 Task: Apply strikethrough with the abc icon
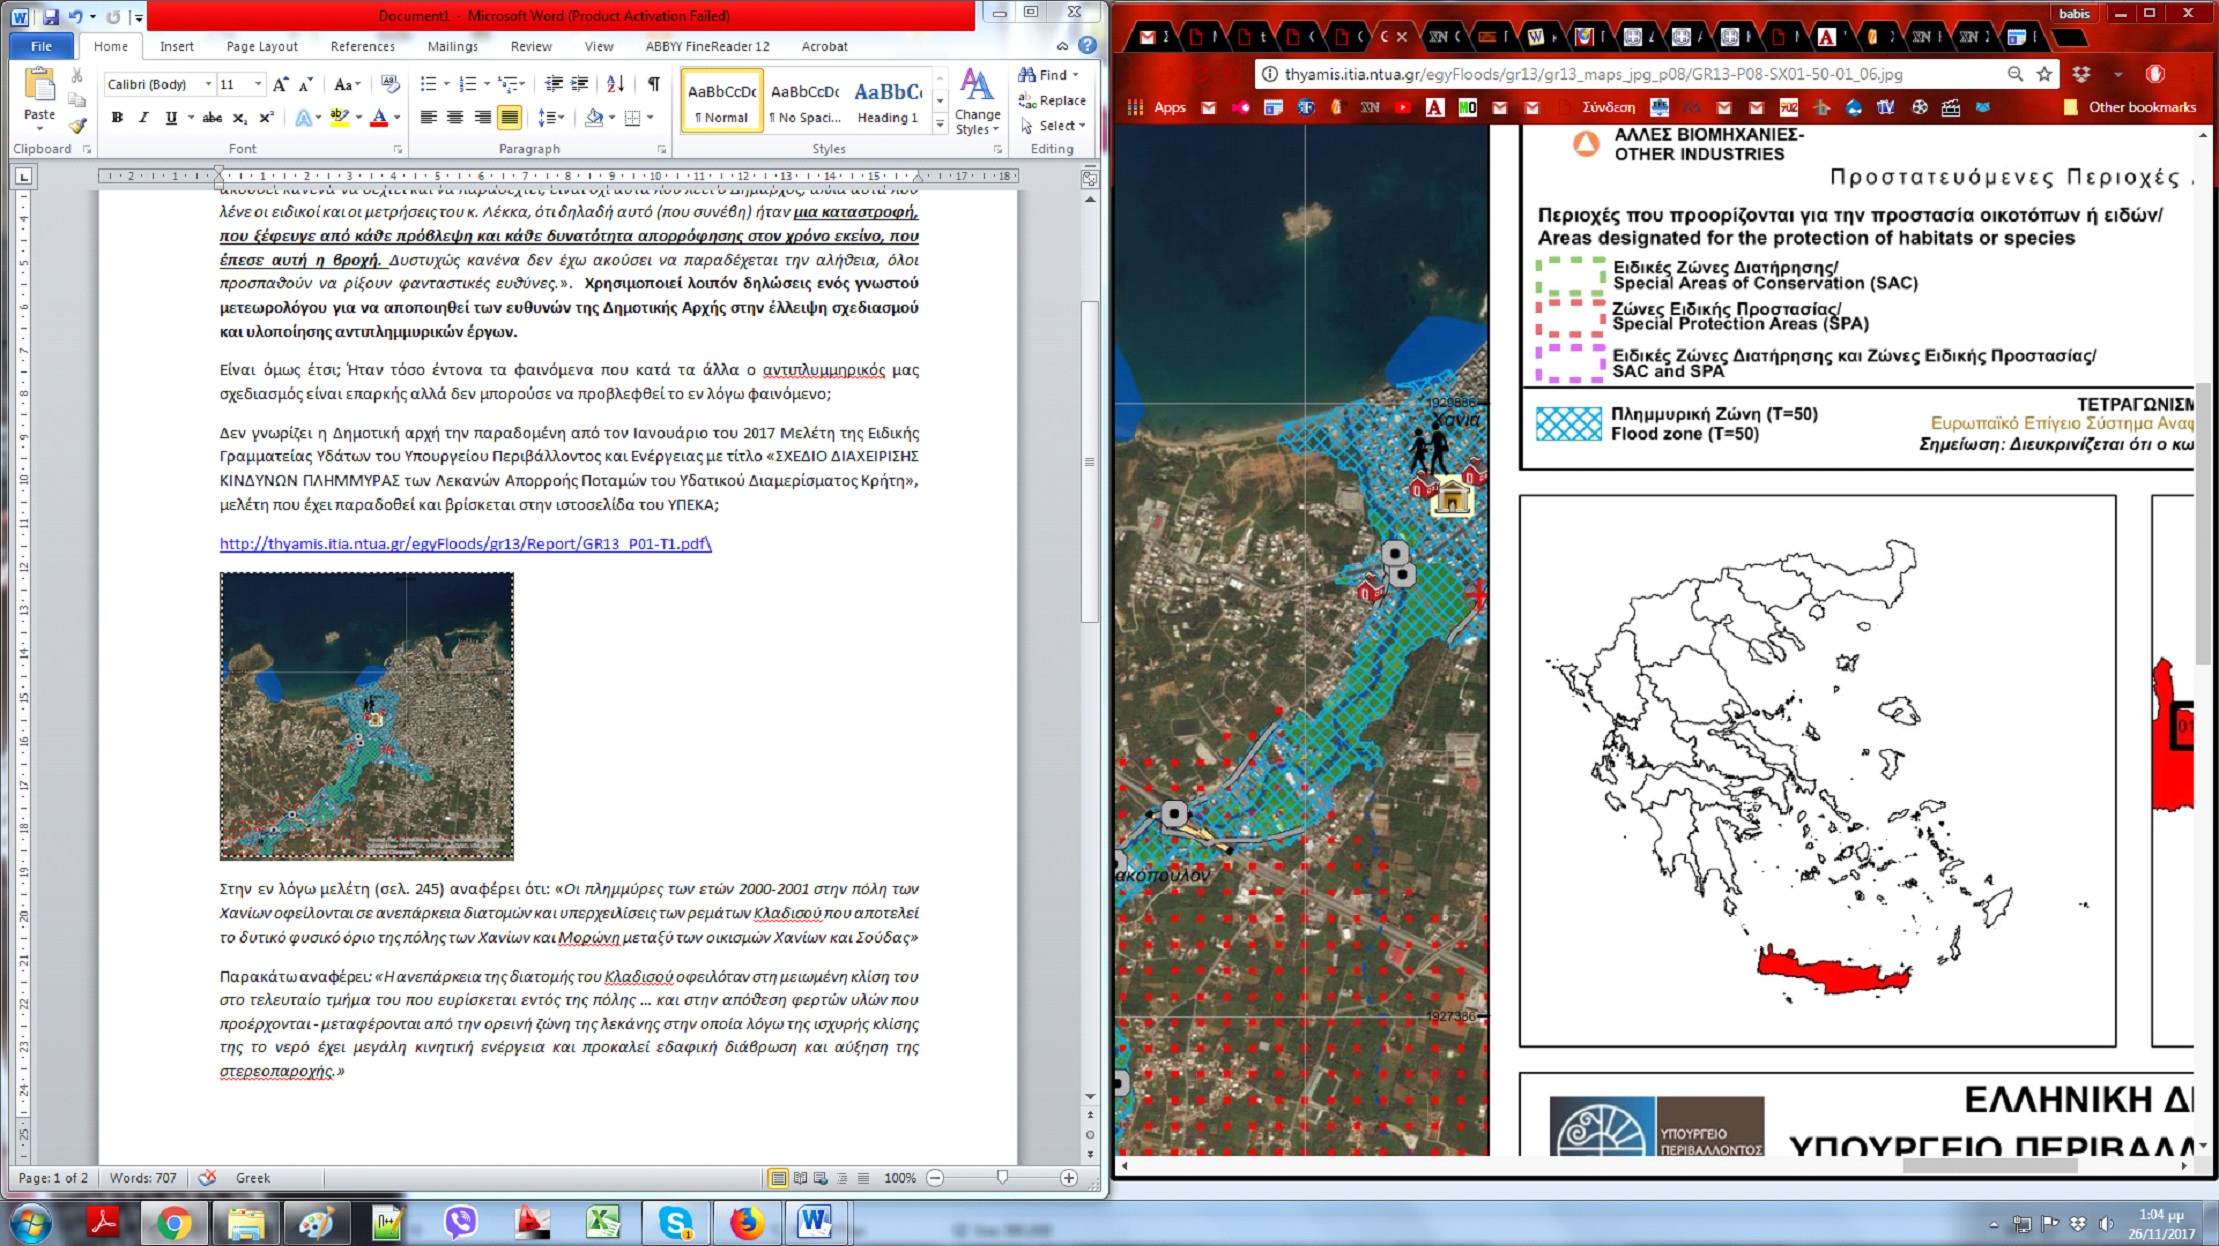(x=212, y=118)
